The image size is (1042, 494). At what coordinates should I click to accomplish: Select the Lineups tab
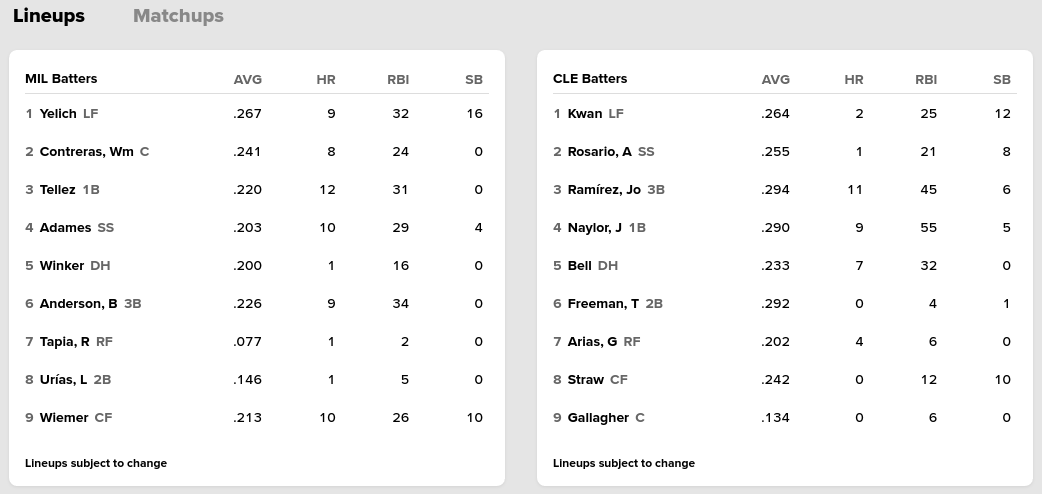(x=49, y=16)
